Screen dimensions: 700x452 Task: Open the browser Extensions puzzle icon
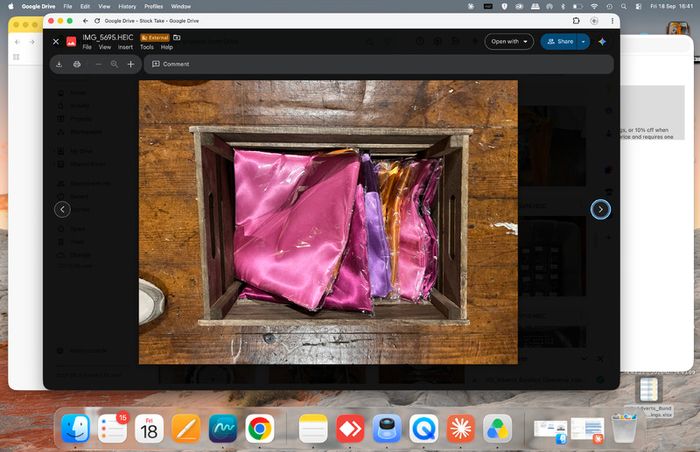tap(576, 21)
